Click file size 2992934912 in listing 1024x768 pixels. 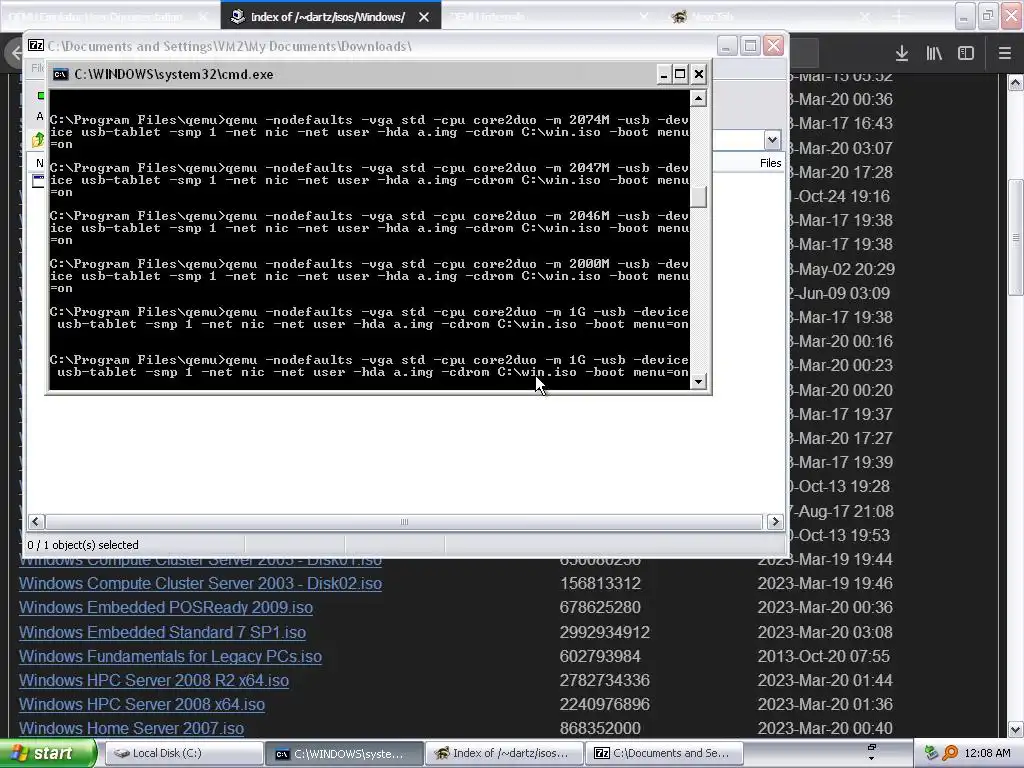(x=605, y=632)
